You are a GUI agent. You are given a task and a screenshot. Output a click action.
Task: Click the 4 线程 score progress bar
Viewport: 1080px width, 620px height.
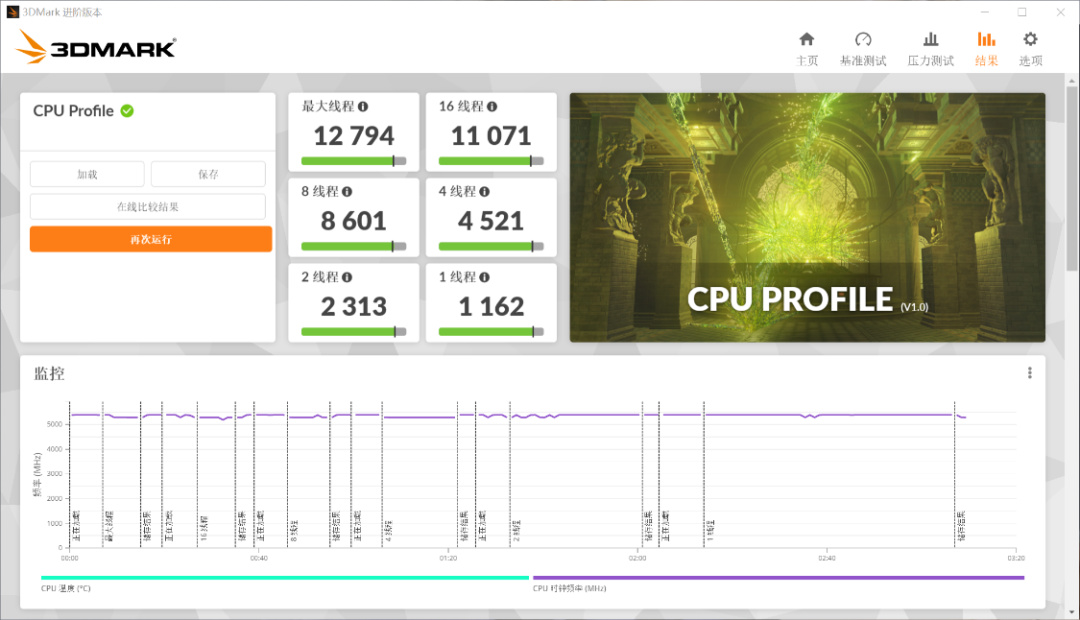[491, 247]
